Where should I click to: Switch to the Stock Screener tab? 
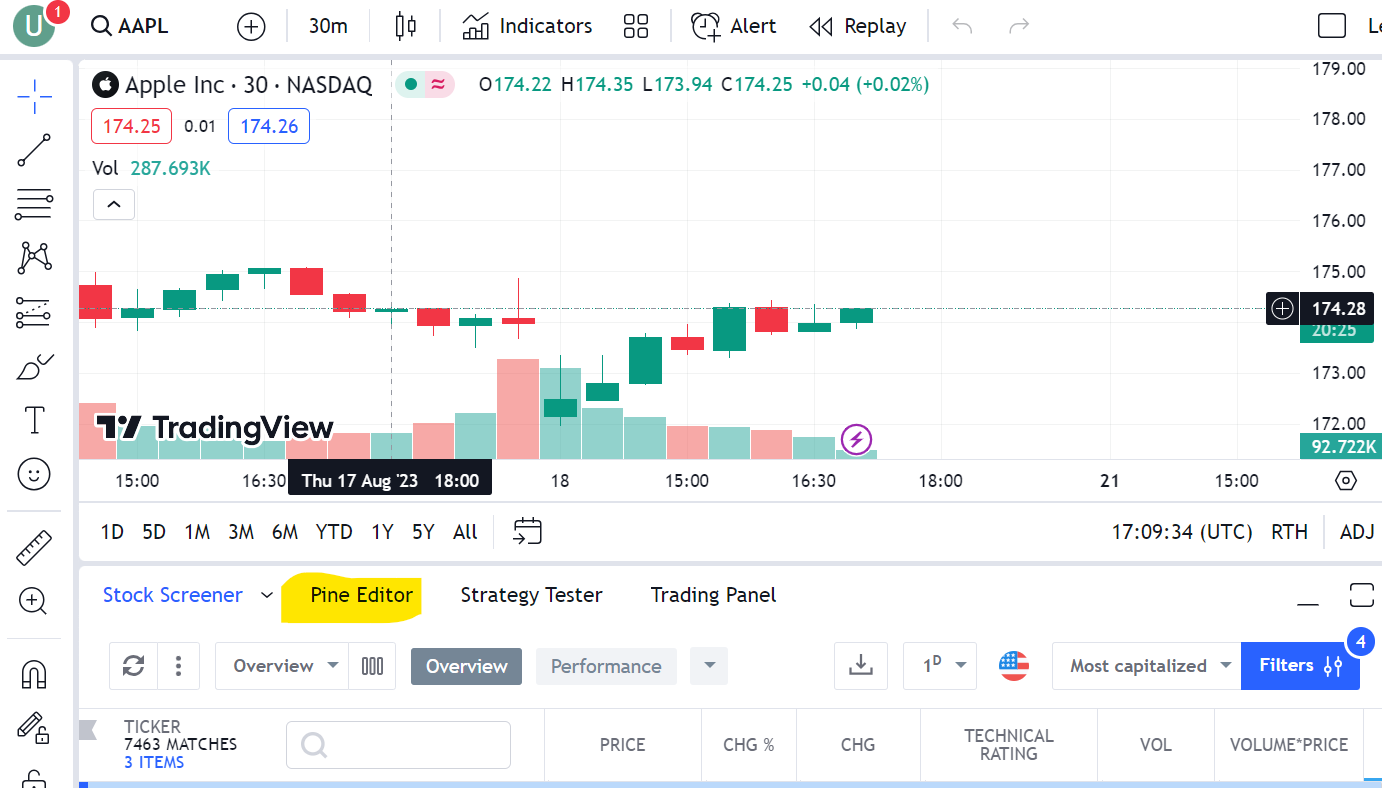pyautogui.click(x=172, y=595)
